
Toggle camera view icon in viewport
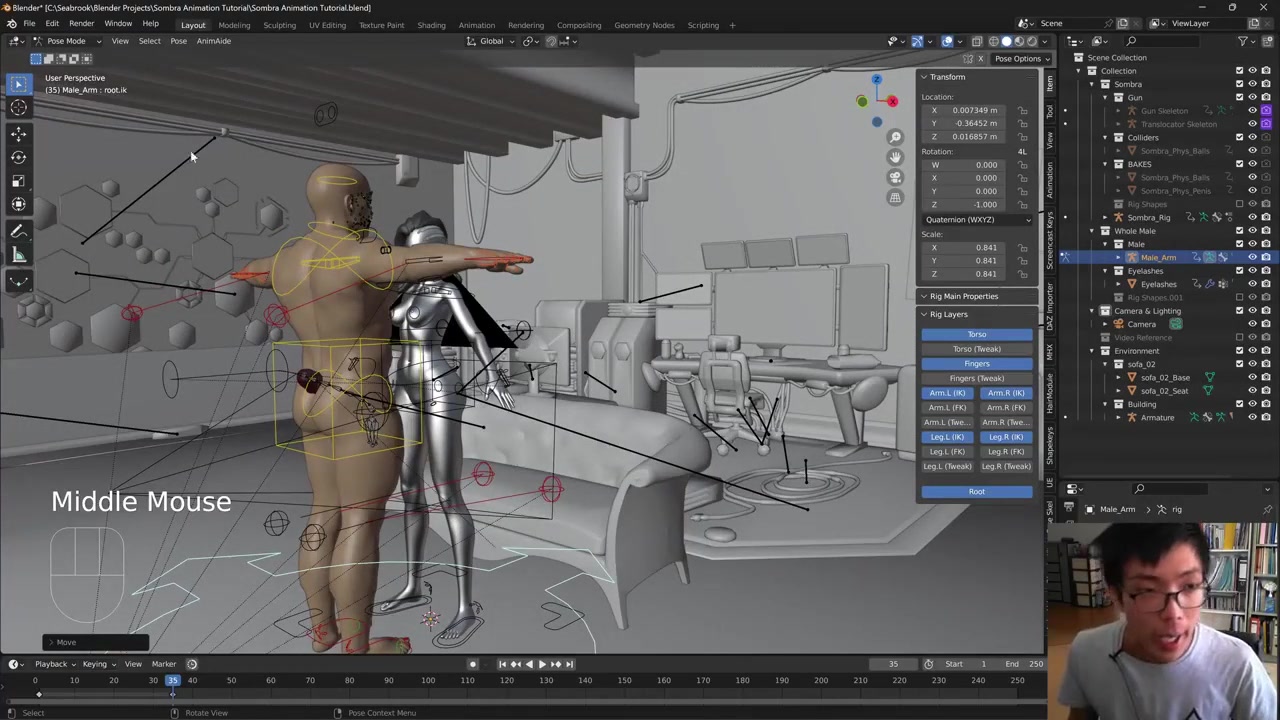click(x=895, y=177)
